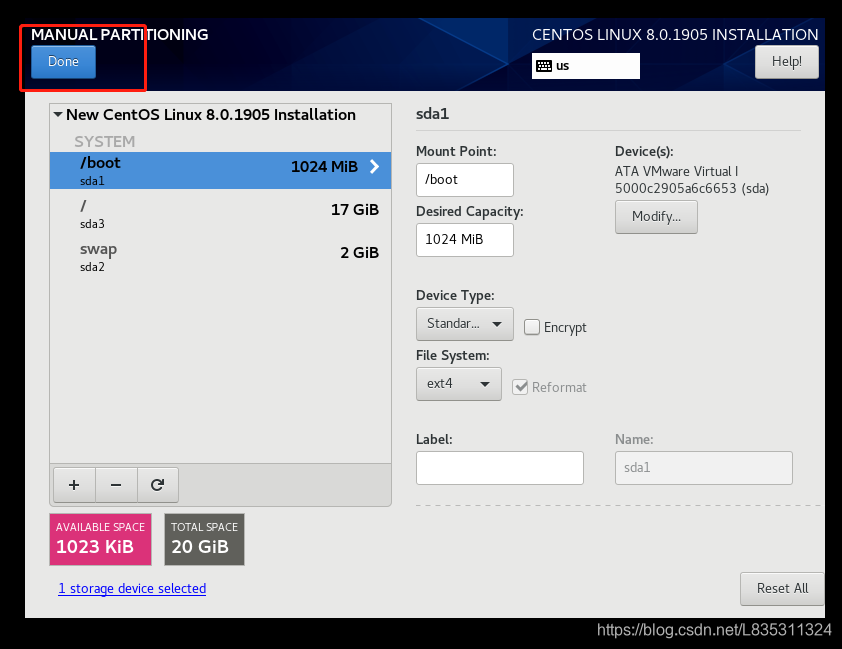Click the us keyboard layout indicator
This screenshot has width=842, height=649.
pos(585,65)
